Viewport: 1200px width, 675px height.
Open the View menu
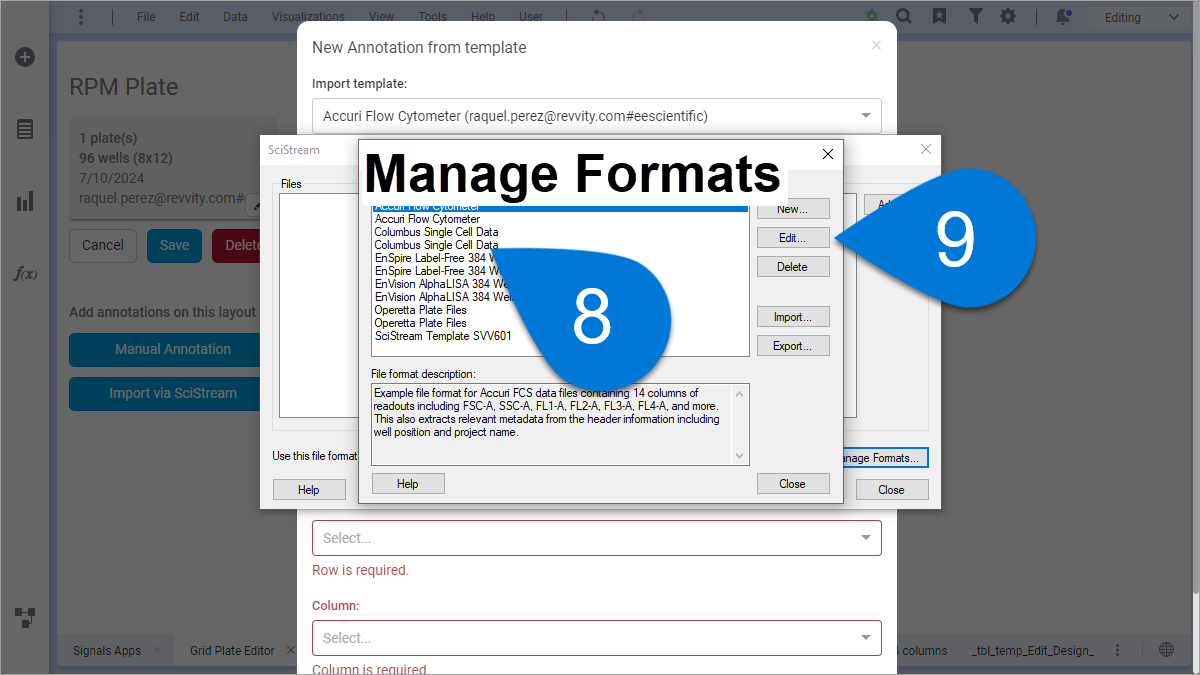pos(381,17)
